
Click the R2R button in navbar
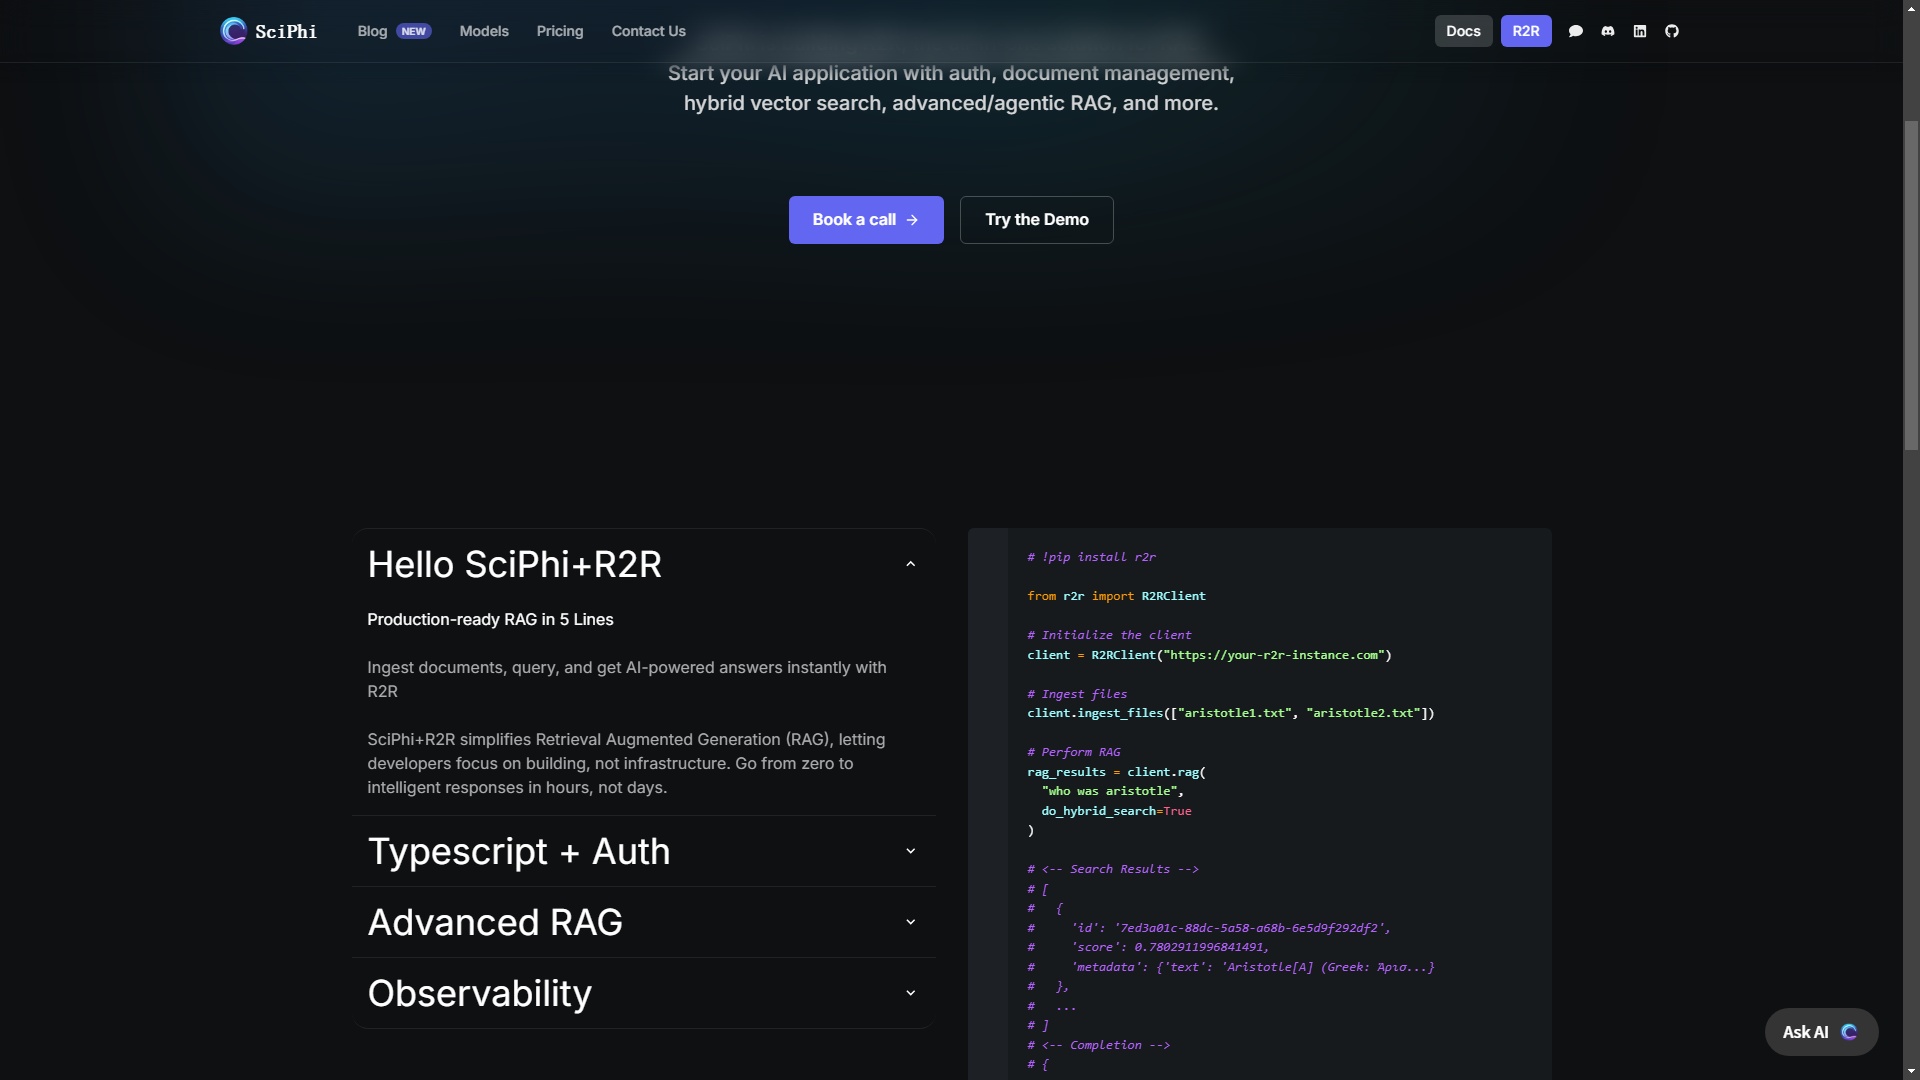tap(1526, 31)
